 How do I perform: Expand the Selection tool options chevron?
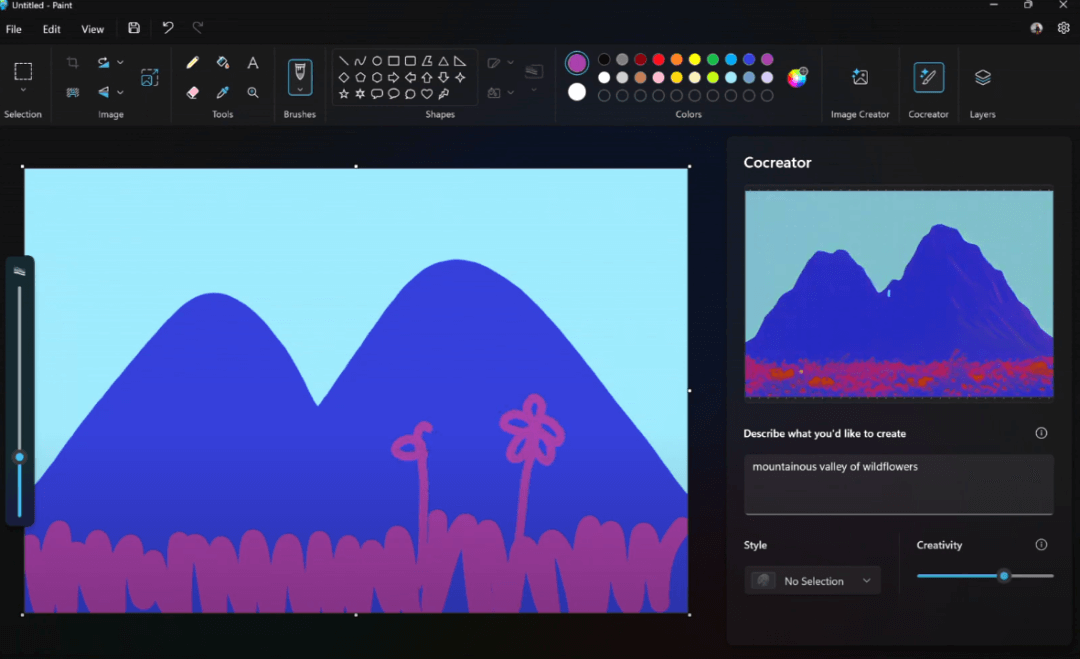23,91
